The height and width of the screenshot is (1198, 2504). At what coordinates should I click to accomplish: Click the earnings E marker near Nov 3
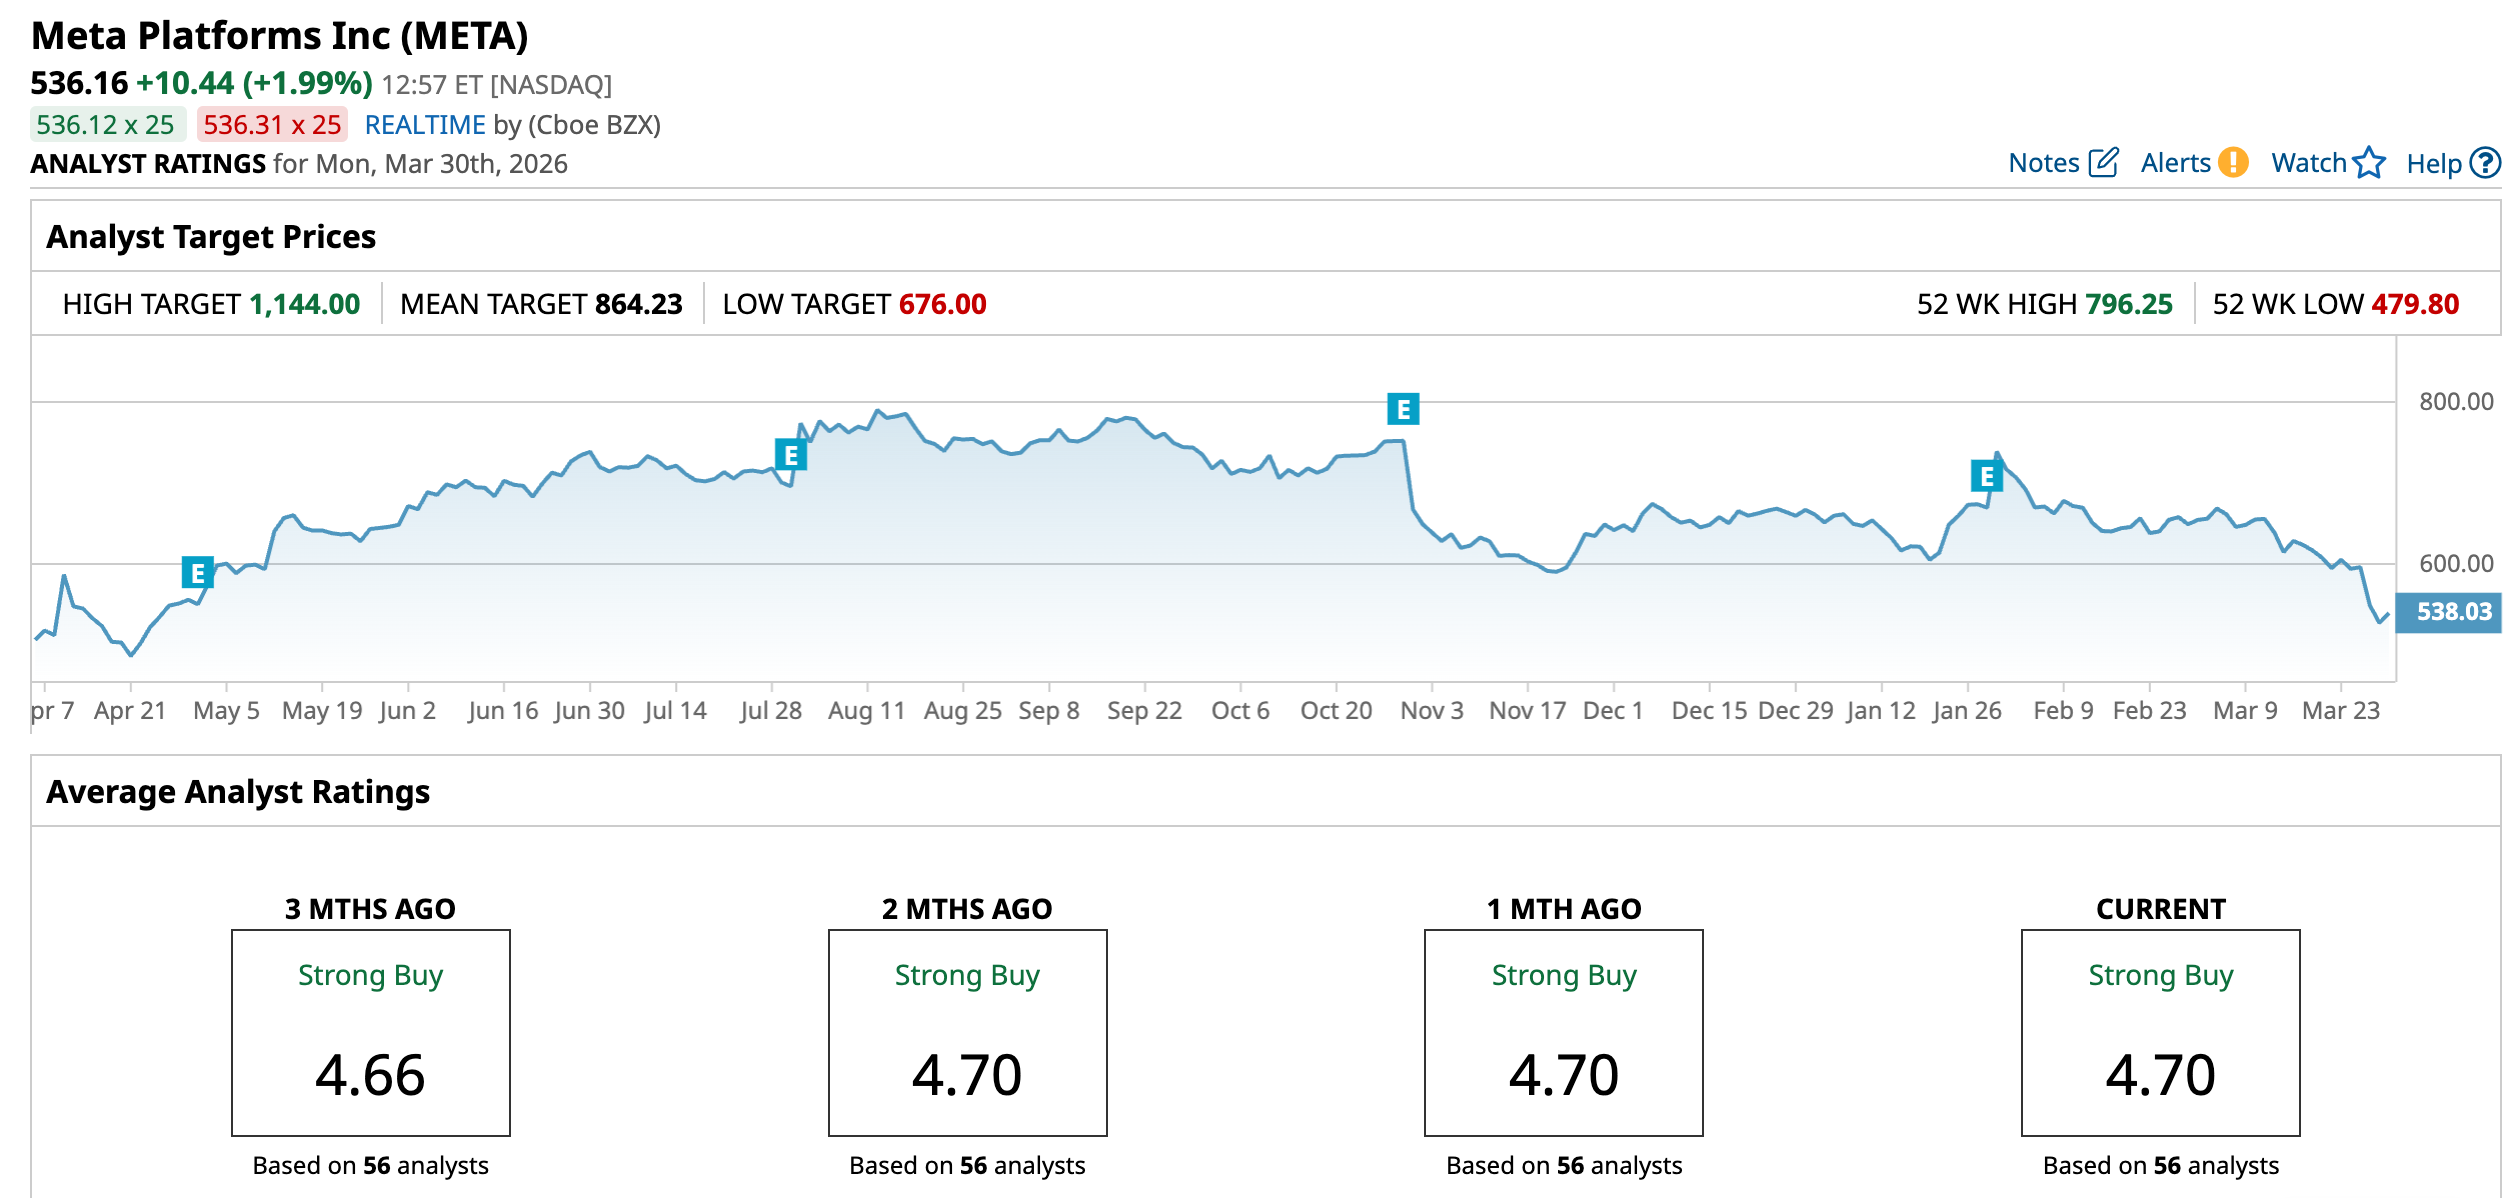[x=1403, y=409]
